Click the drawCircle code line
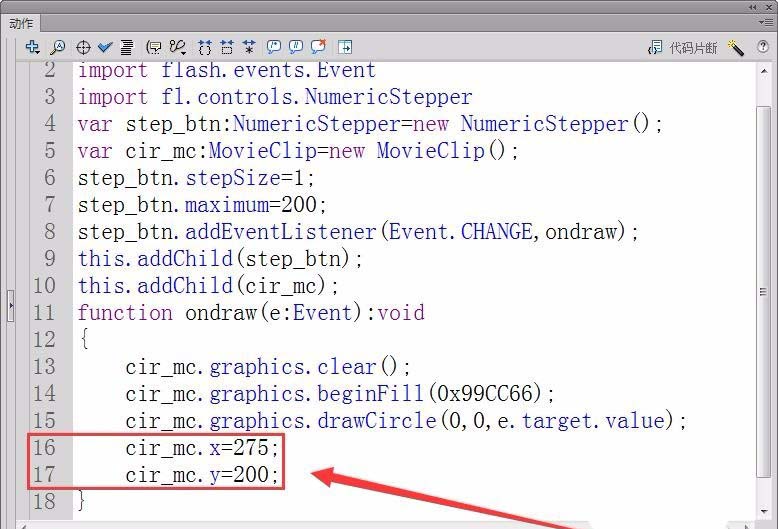The image size is (778, 529). point(406,420)
